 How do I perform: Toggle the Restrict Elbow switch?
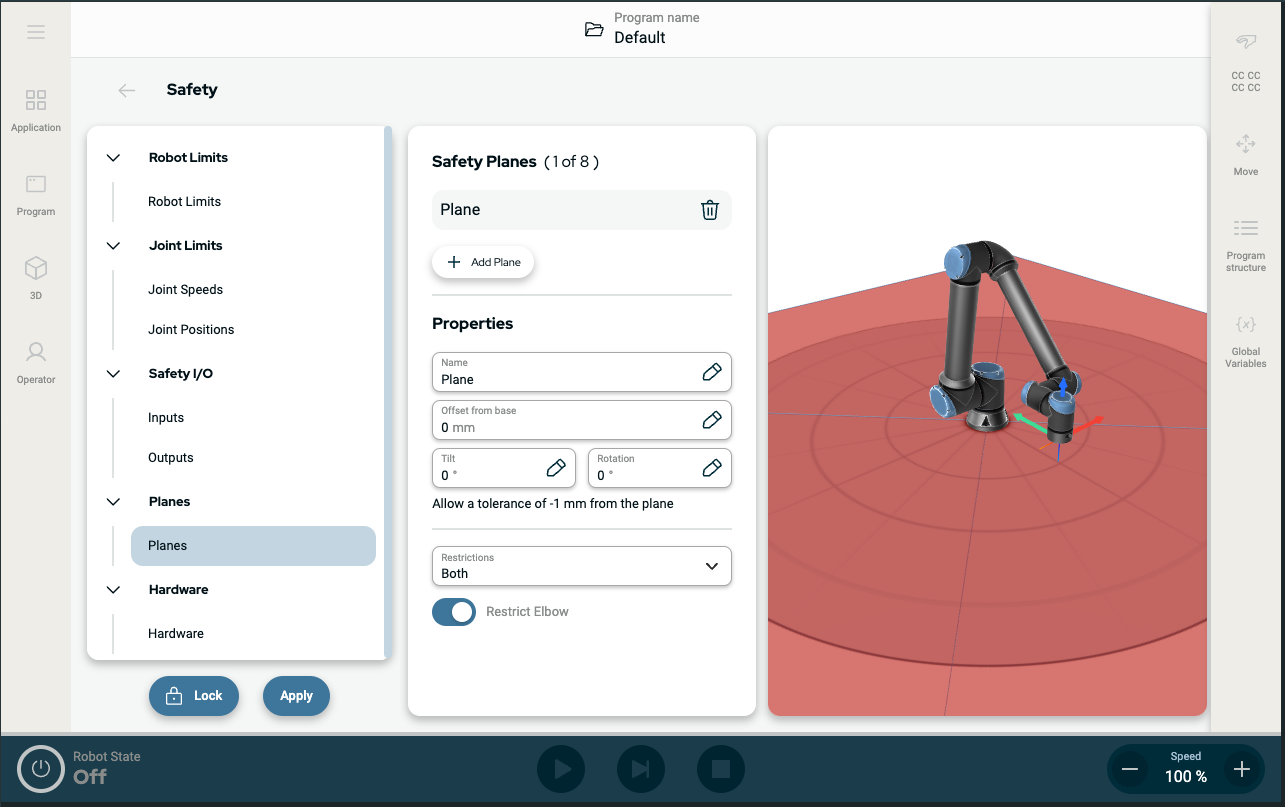pos(454,612)
